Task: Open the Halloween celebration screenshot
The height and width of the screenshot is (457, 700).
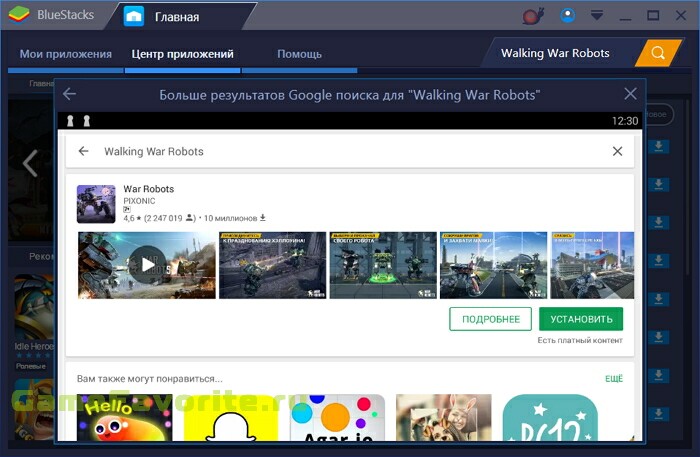Action: [272, 265]
